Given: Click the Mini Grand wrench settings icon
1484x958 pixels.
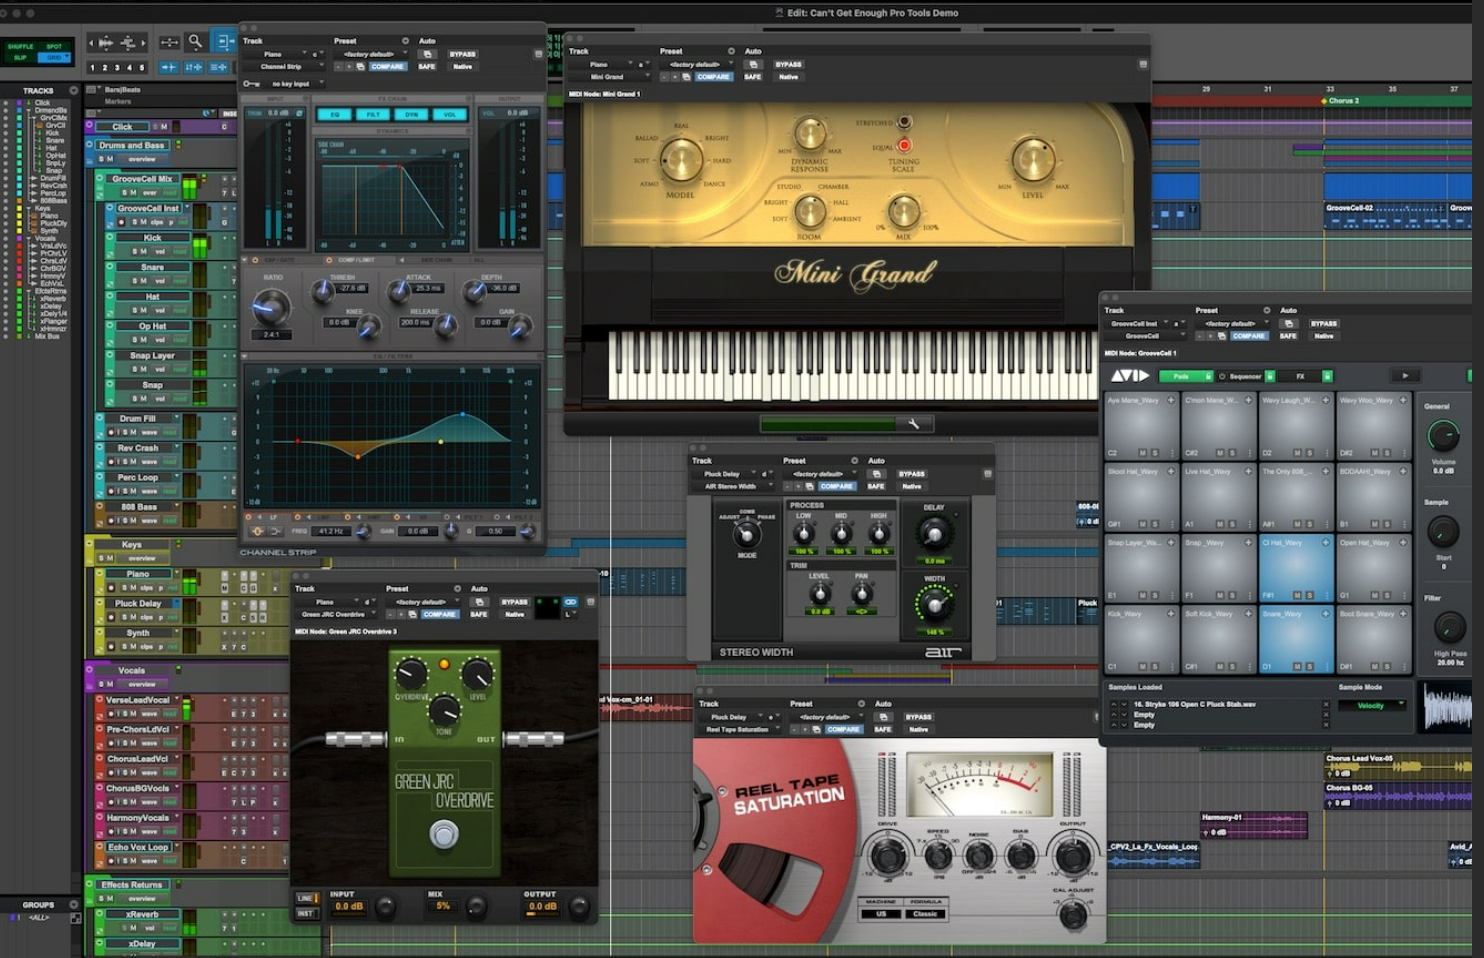Looking at the screenshot, I should (913, 424).
